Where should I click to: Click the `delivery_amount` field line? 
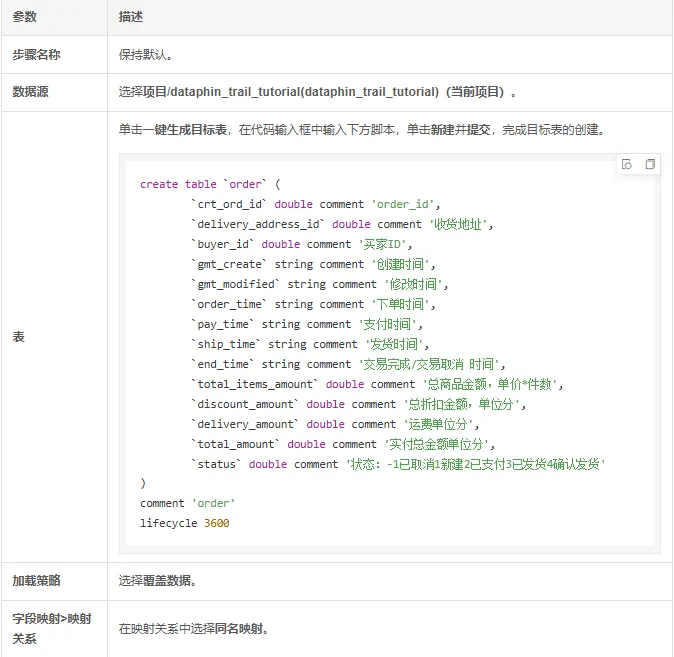click(x=335, y=424)
